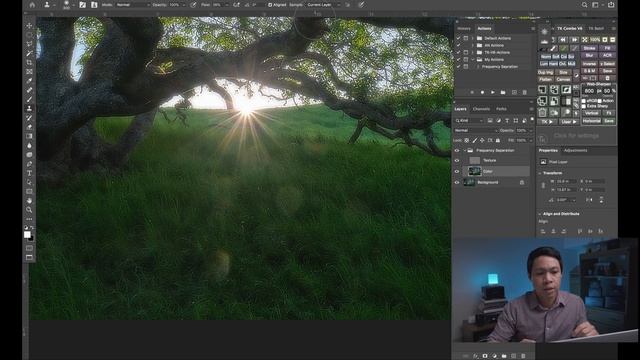This screenshot has height=360, width=640.
Task: Open the Kind filter dropdown in Layers
Action: point(469,120)
